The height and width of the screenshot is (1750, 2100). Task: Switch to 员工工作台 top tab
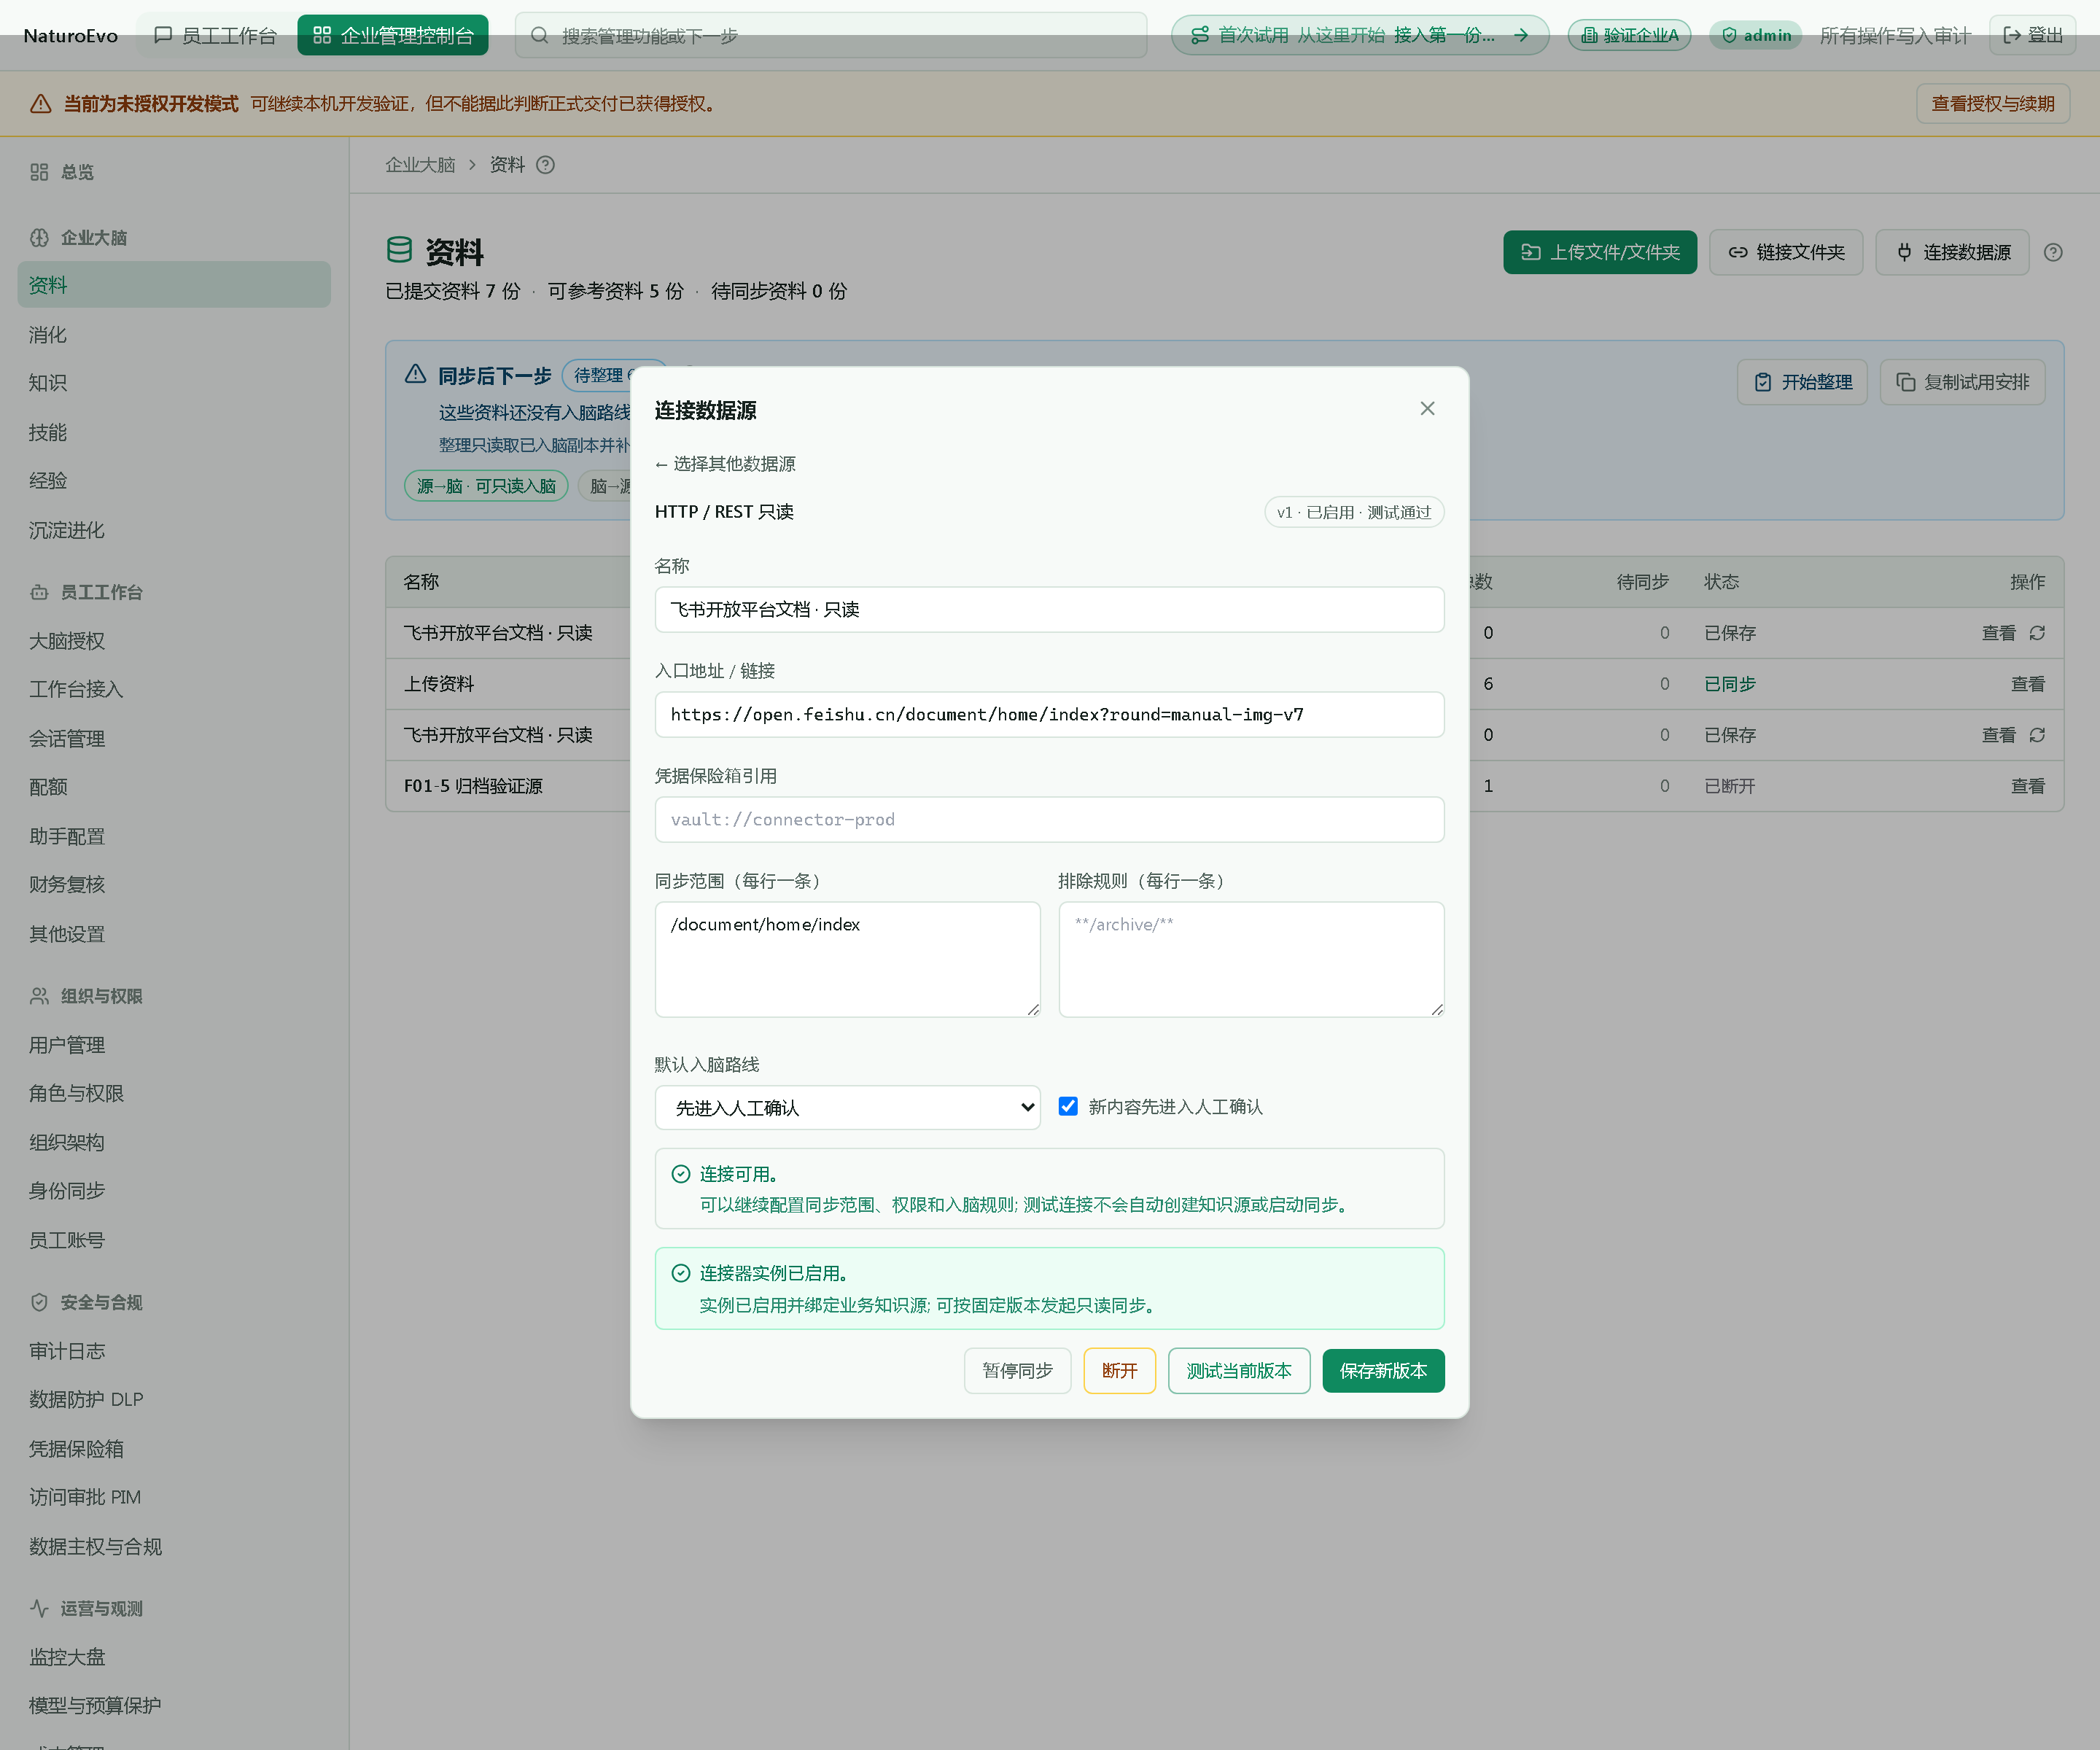click(216, 36)
